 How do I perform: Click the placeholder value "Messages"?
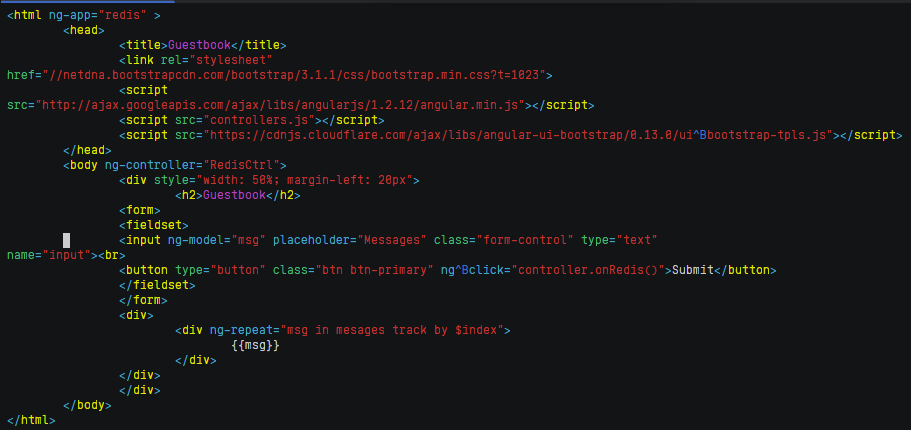(x=392, y=241)
